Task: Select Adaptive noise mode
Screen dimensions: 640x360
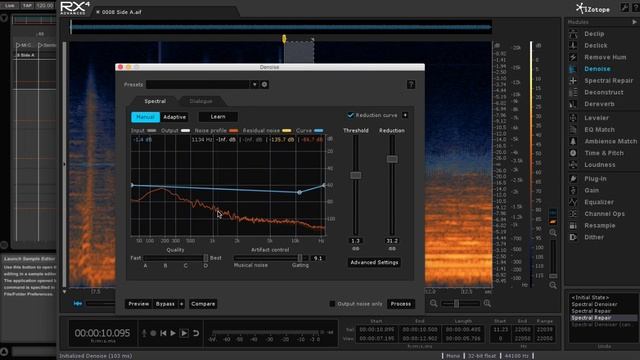Action: point(174,117)
